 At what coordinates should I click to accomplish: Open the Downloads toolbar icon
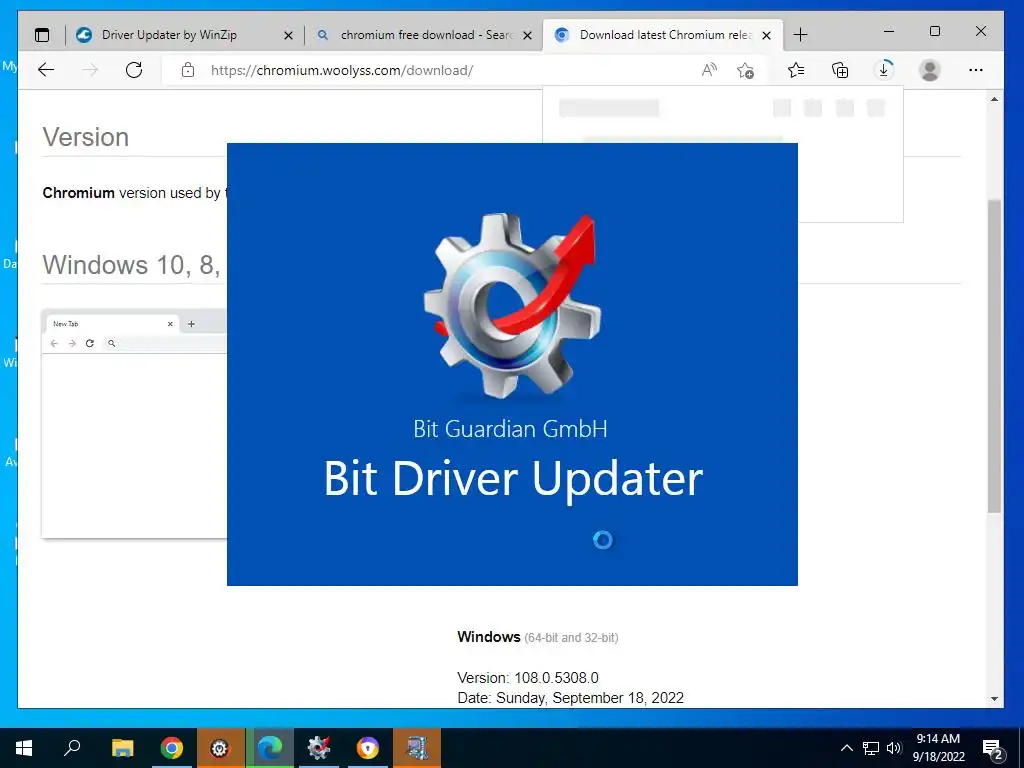click(884, 70)
